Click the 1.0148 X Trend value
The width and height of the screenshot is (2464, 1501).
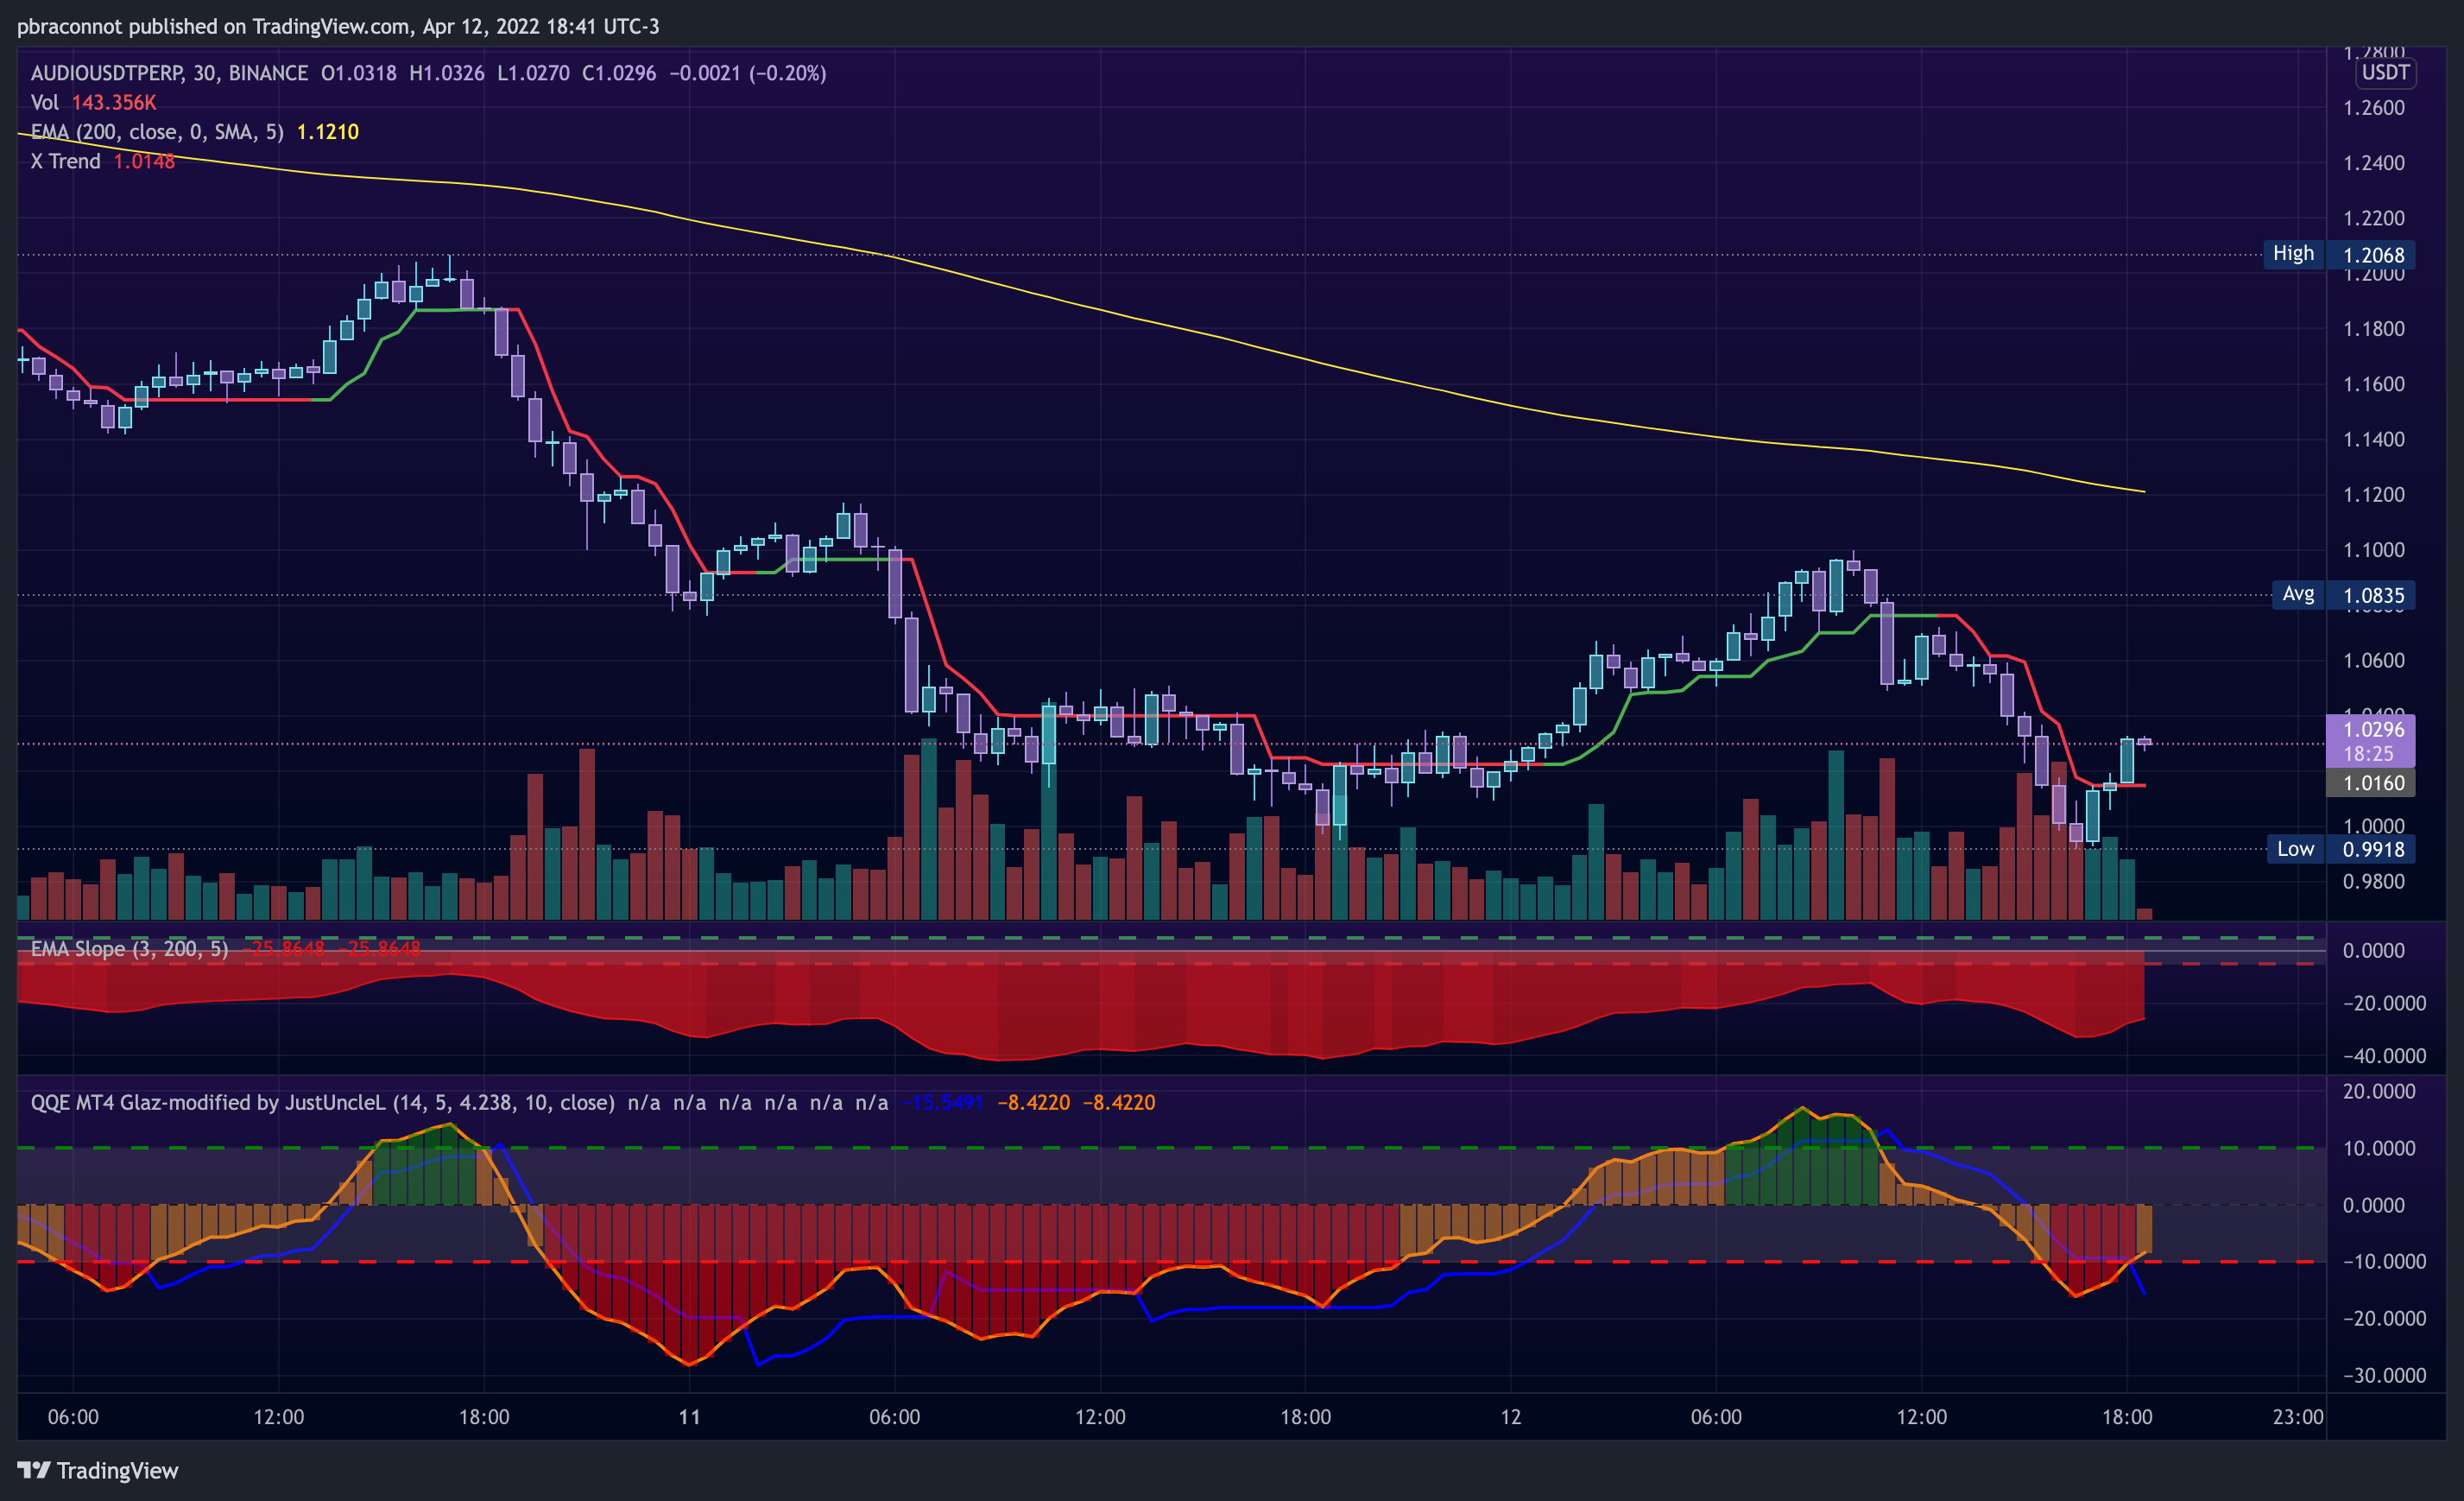pos(144,161)
